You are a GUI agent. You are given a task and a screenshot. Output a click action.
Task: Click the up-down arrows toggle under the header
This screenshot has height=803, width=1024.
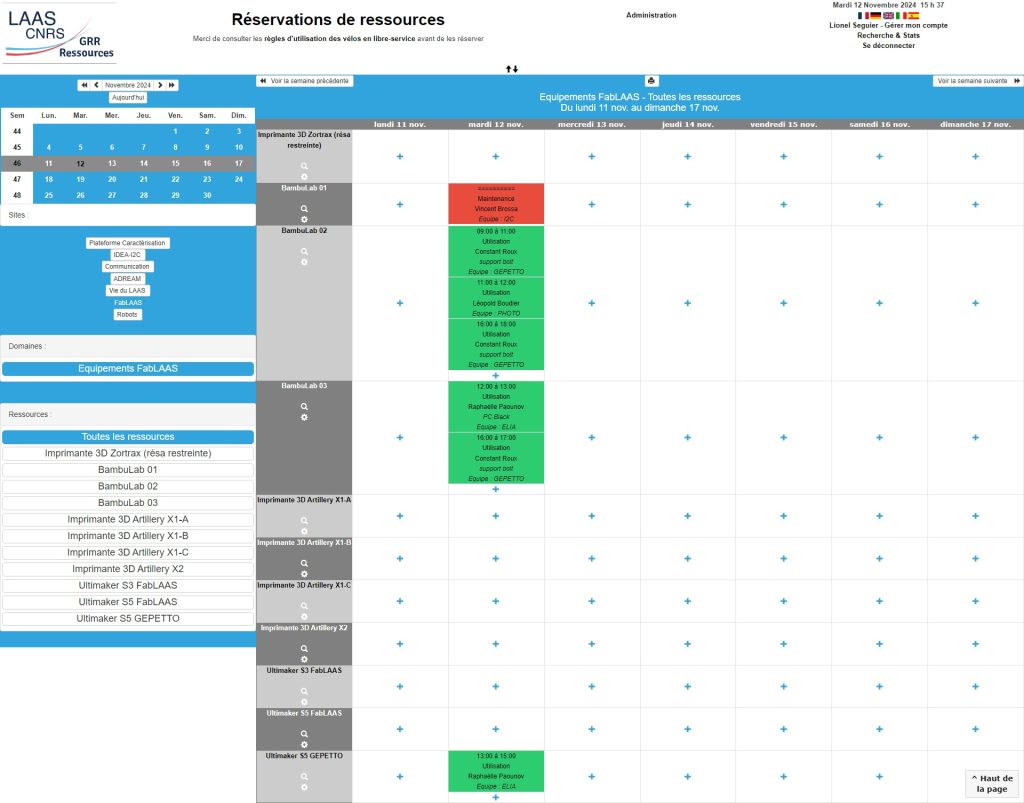pyautogui.click(x=512, y=69)
